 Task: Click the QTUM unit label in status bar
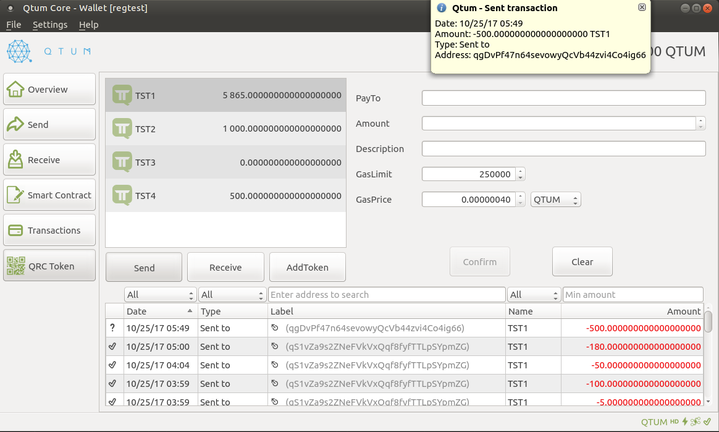[654, 422]
